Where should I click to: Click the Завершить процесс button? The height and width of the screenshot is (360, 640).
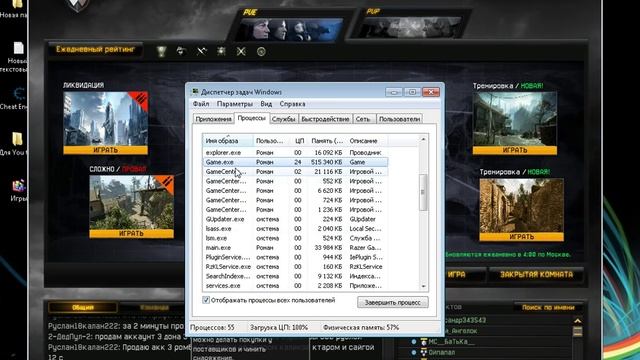coord(393,302)
